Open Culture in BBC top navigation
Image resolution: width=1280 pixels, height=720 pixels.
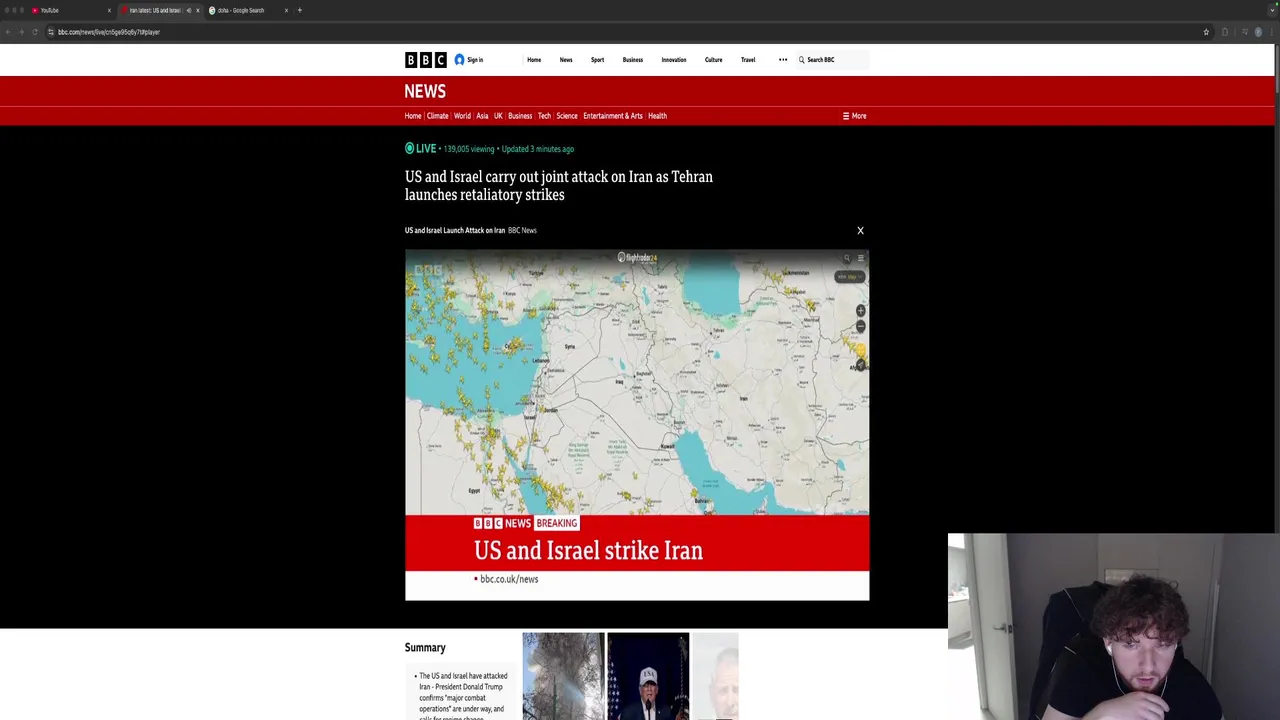[x=713, y=60]
